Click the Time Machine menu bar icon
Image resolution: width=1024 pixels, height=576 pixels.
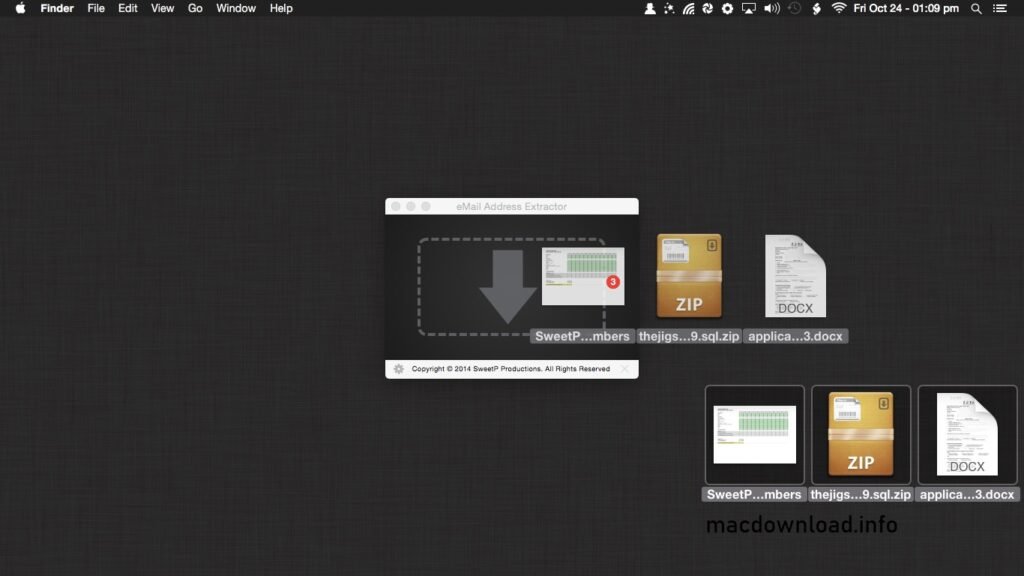click(x=792, y=9)
